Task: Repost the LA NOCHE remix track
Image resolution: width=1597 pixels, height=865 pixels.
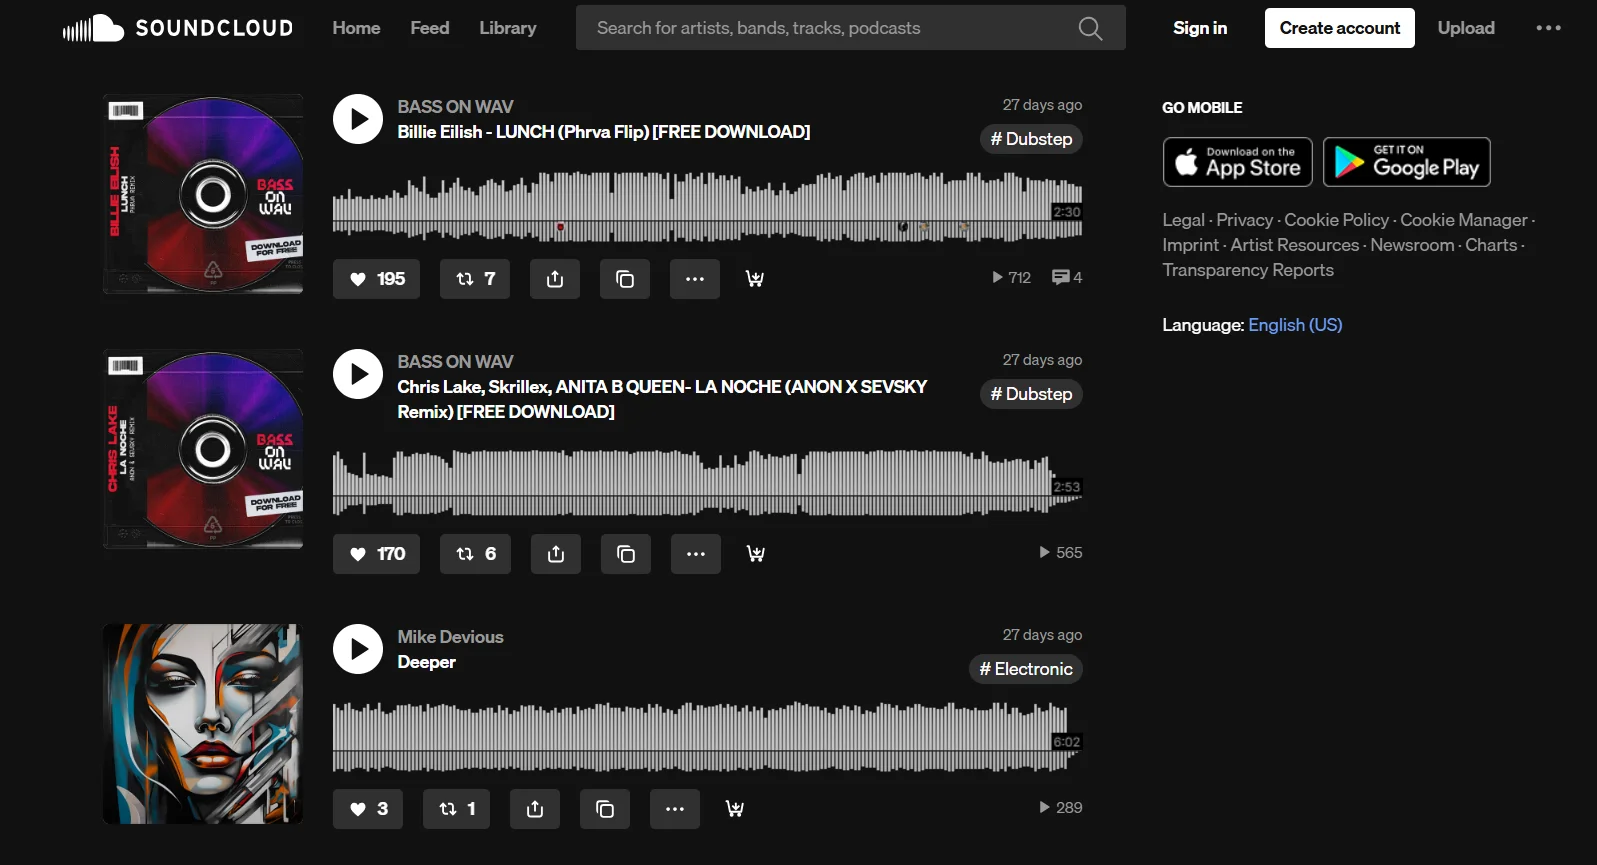Action: pyautogui.click(x=475, y=554)
